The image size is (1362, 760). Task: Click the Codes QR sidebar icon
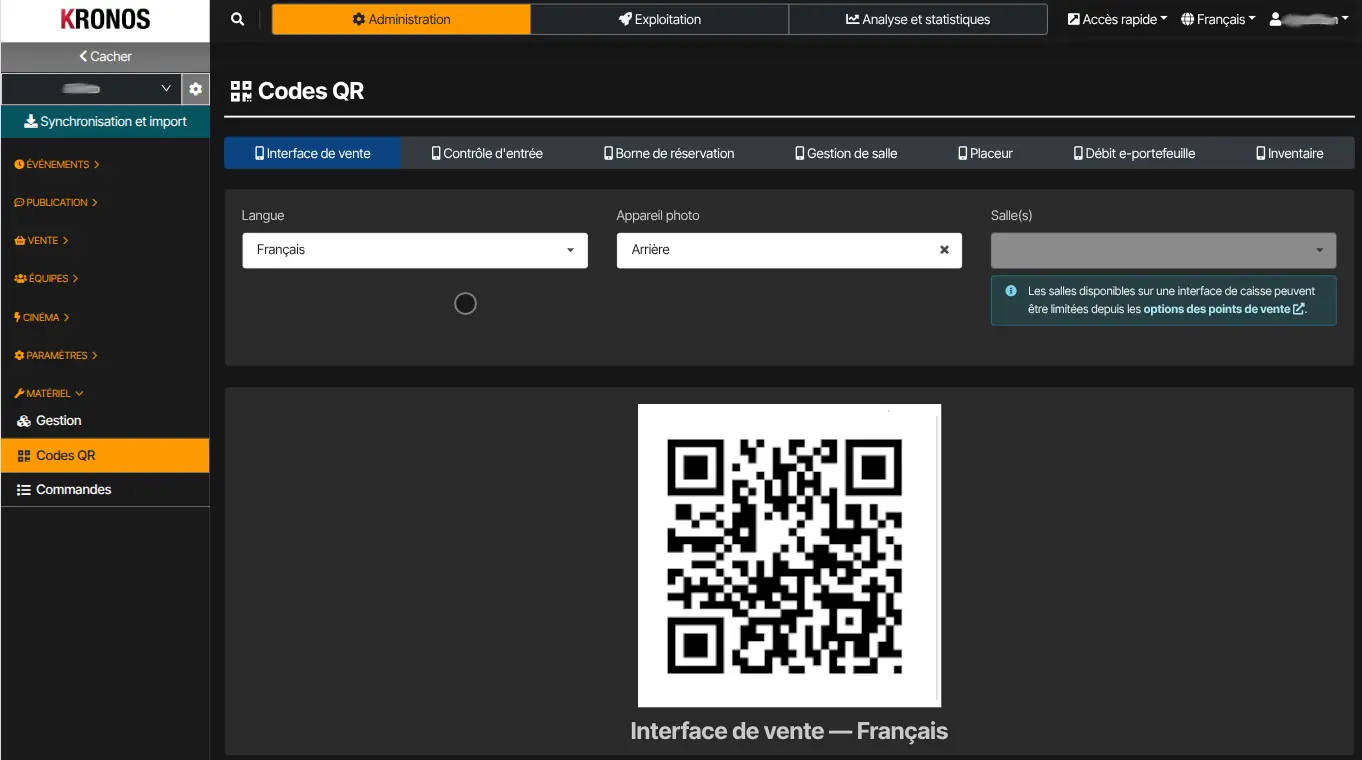[24, 455]
